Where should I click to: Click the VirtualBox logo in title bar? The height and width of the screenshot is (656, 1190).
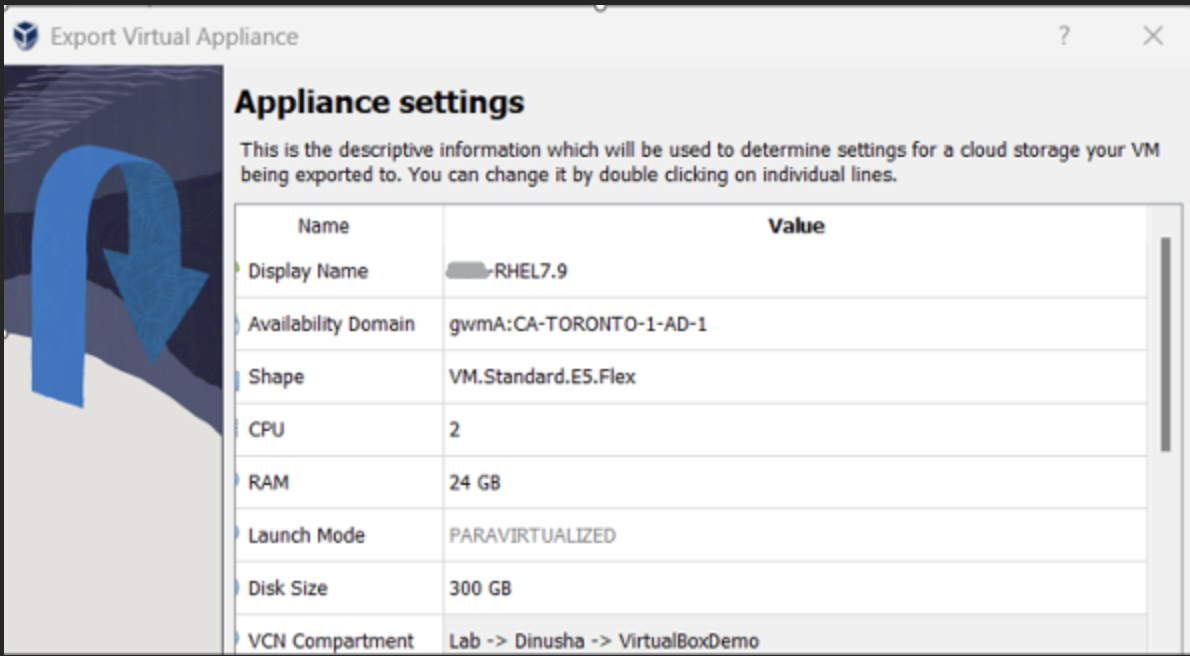[x=26, y=36]
